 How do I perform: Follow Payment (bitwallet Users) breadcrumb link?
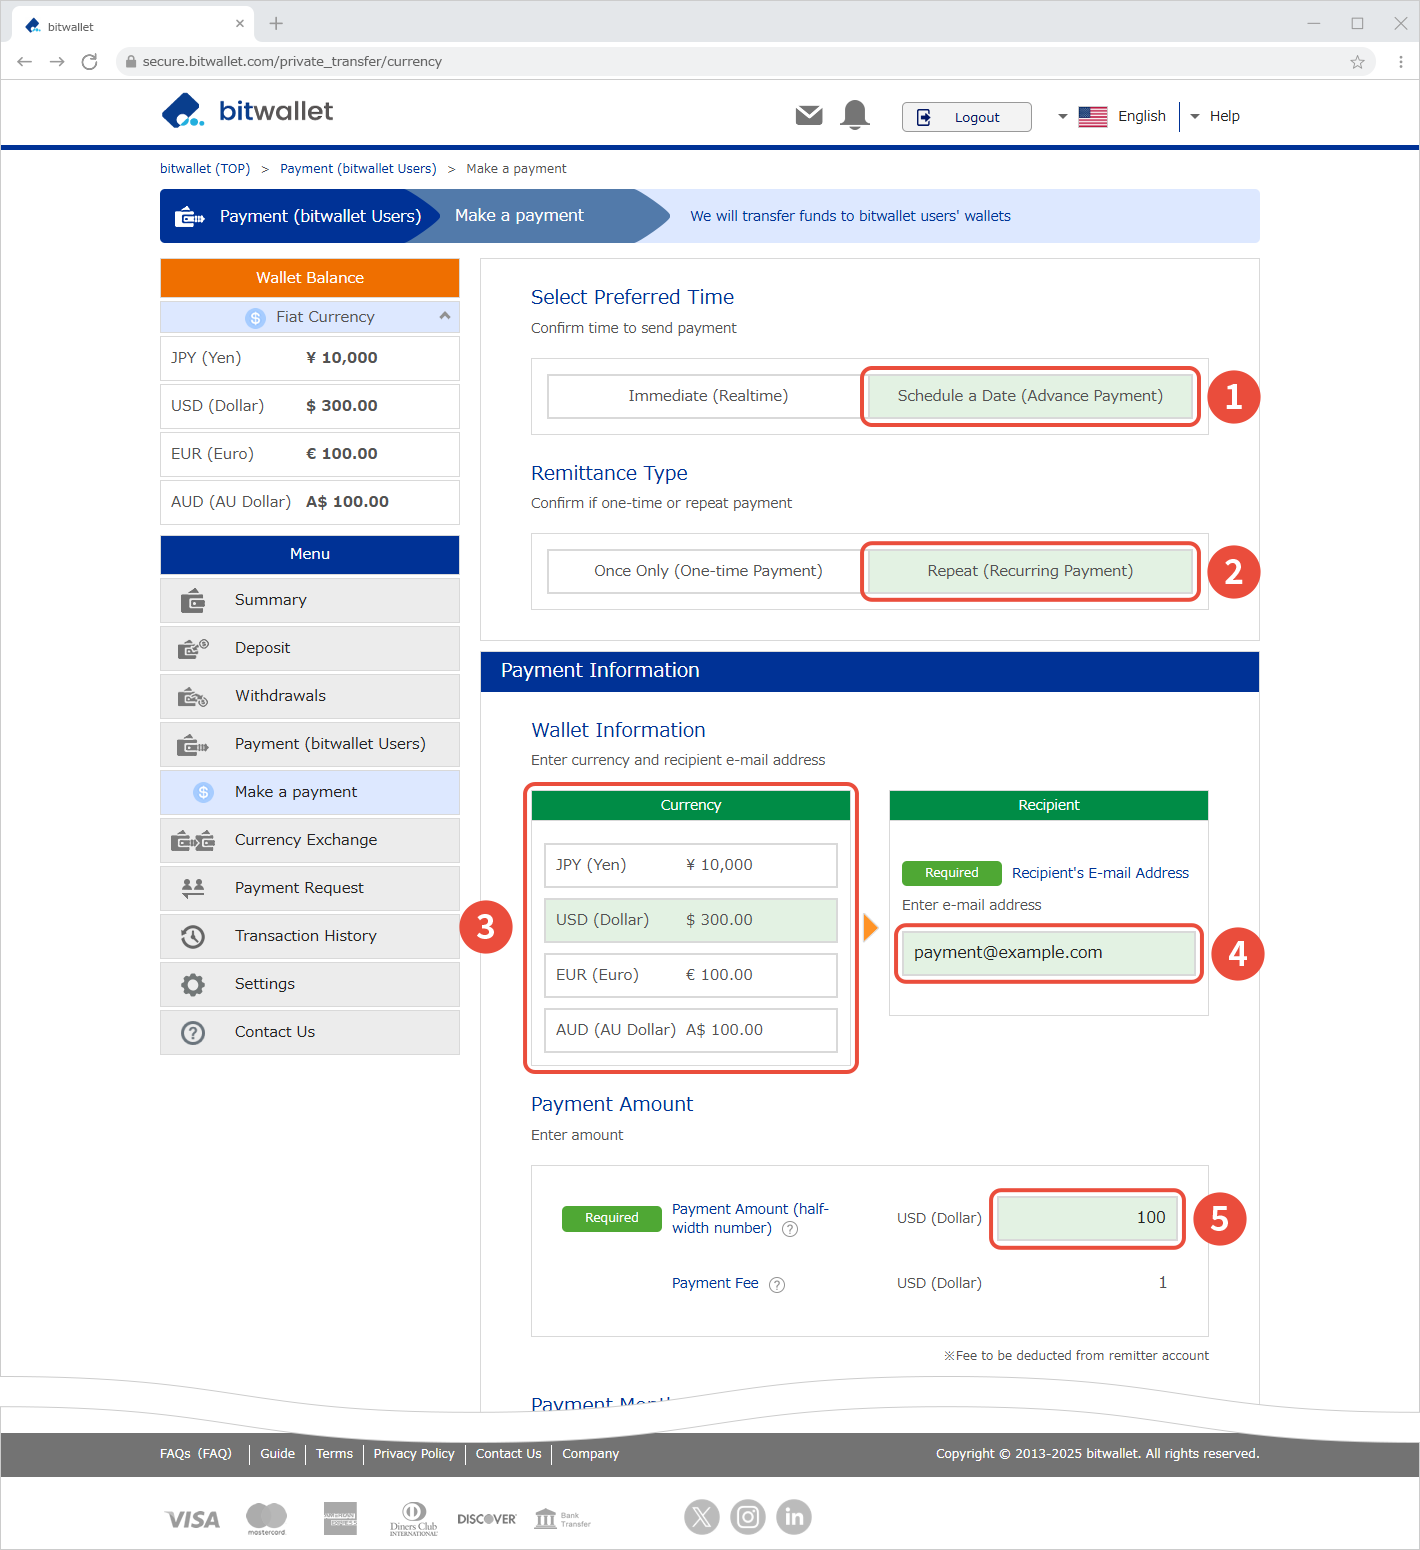[358, 169]
